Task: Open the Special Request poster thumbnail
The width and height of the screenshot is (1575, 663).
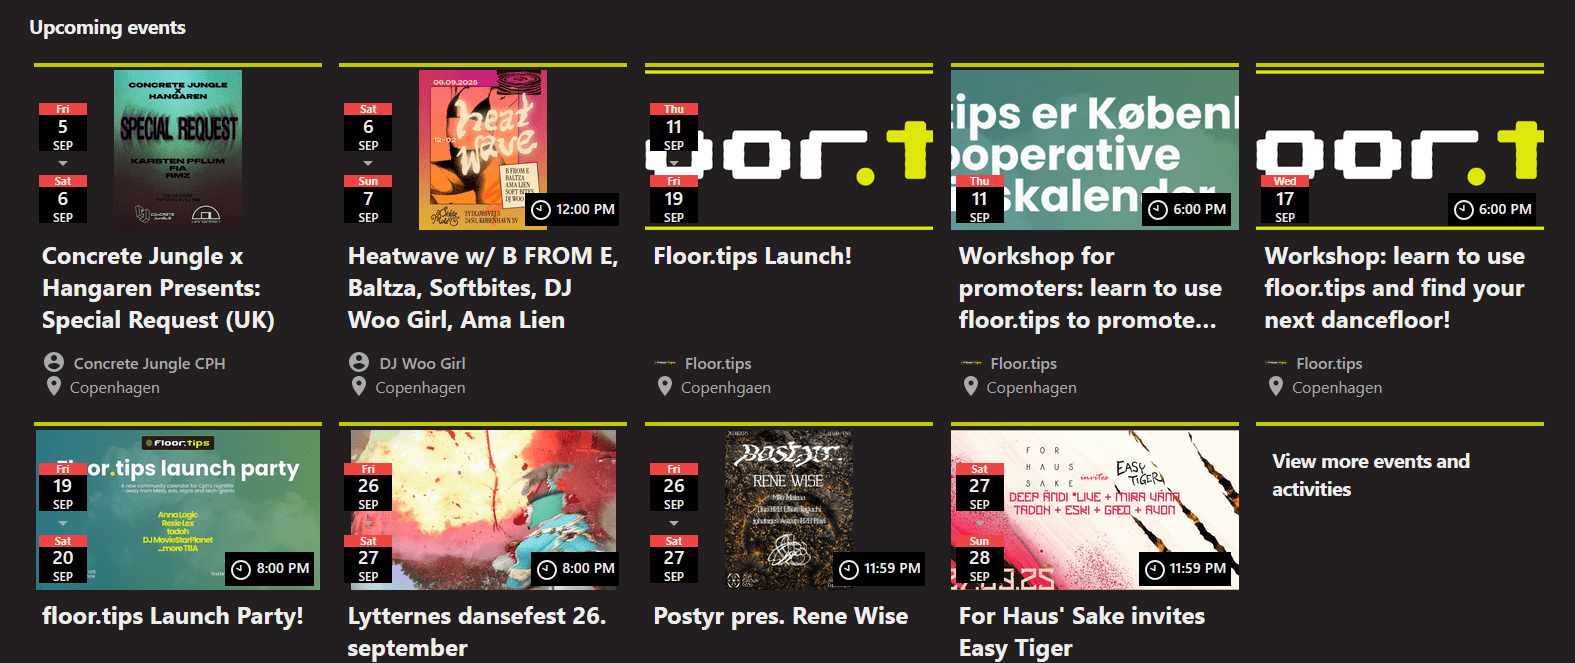Action: (178, 149)
